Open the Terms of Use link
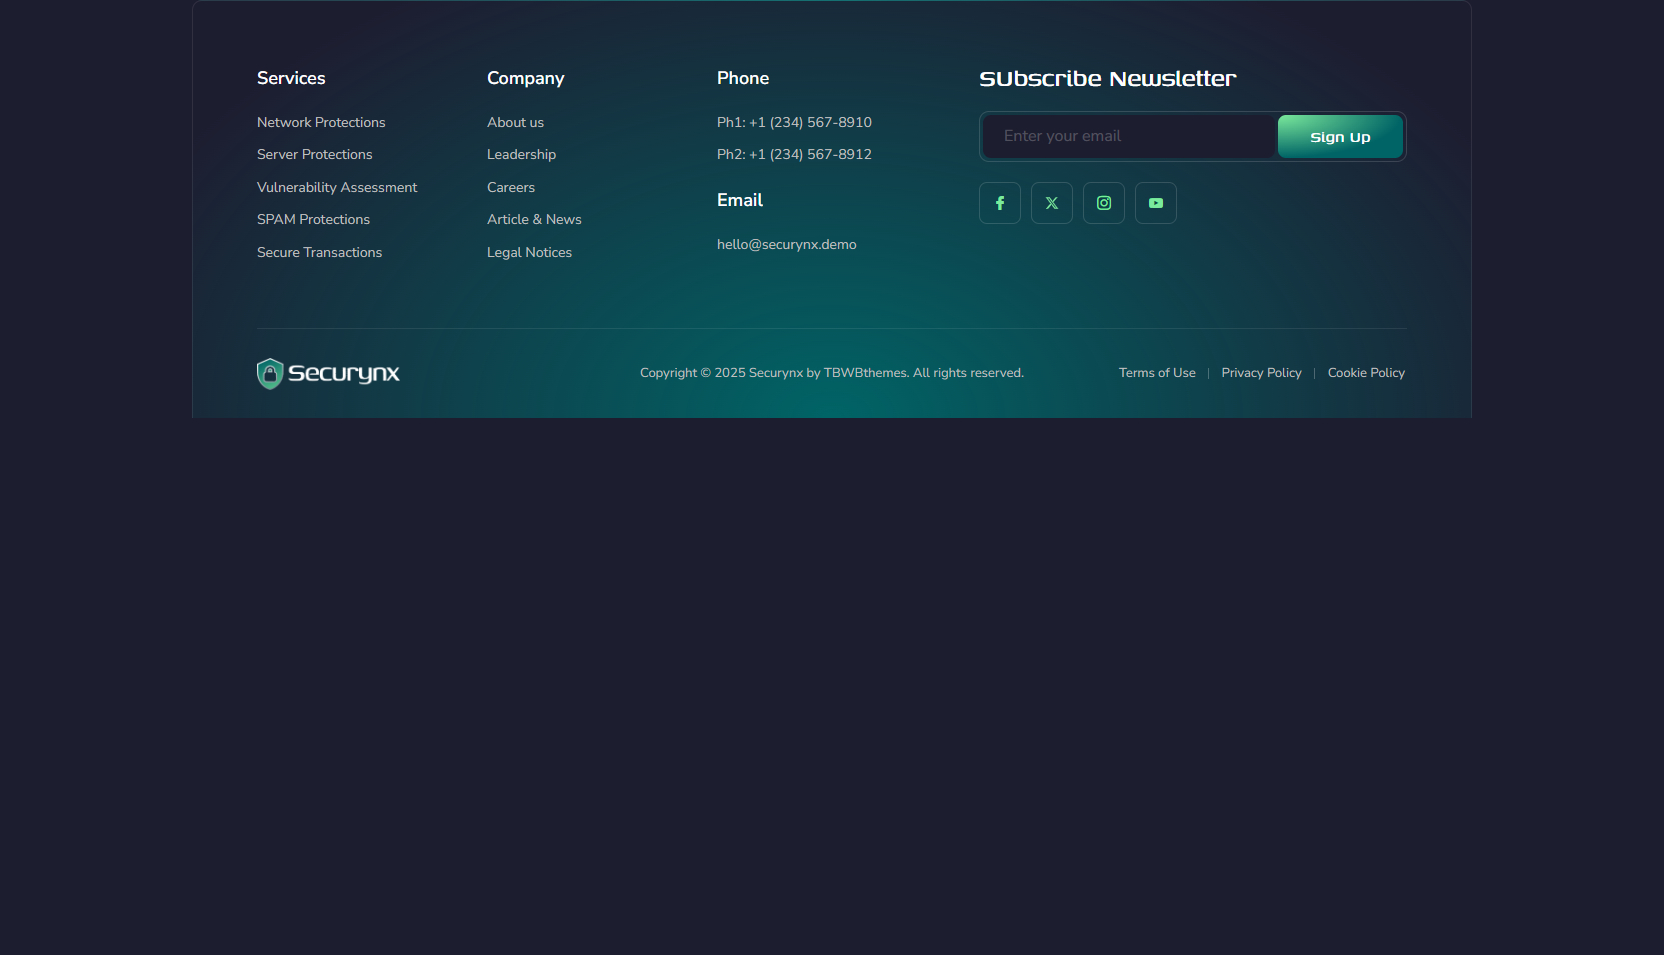The height and width of the screenshot is (955, 1664). (x=1157, y=373)
